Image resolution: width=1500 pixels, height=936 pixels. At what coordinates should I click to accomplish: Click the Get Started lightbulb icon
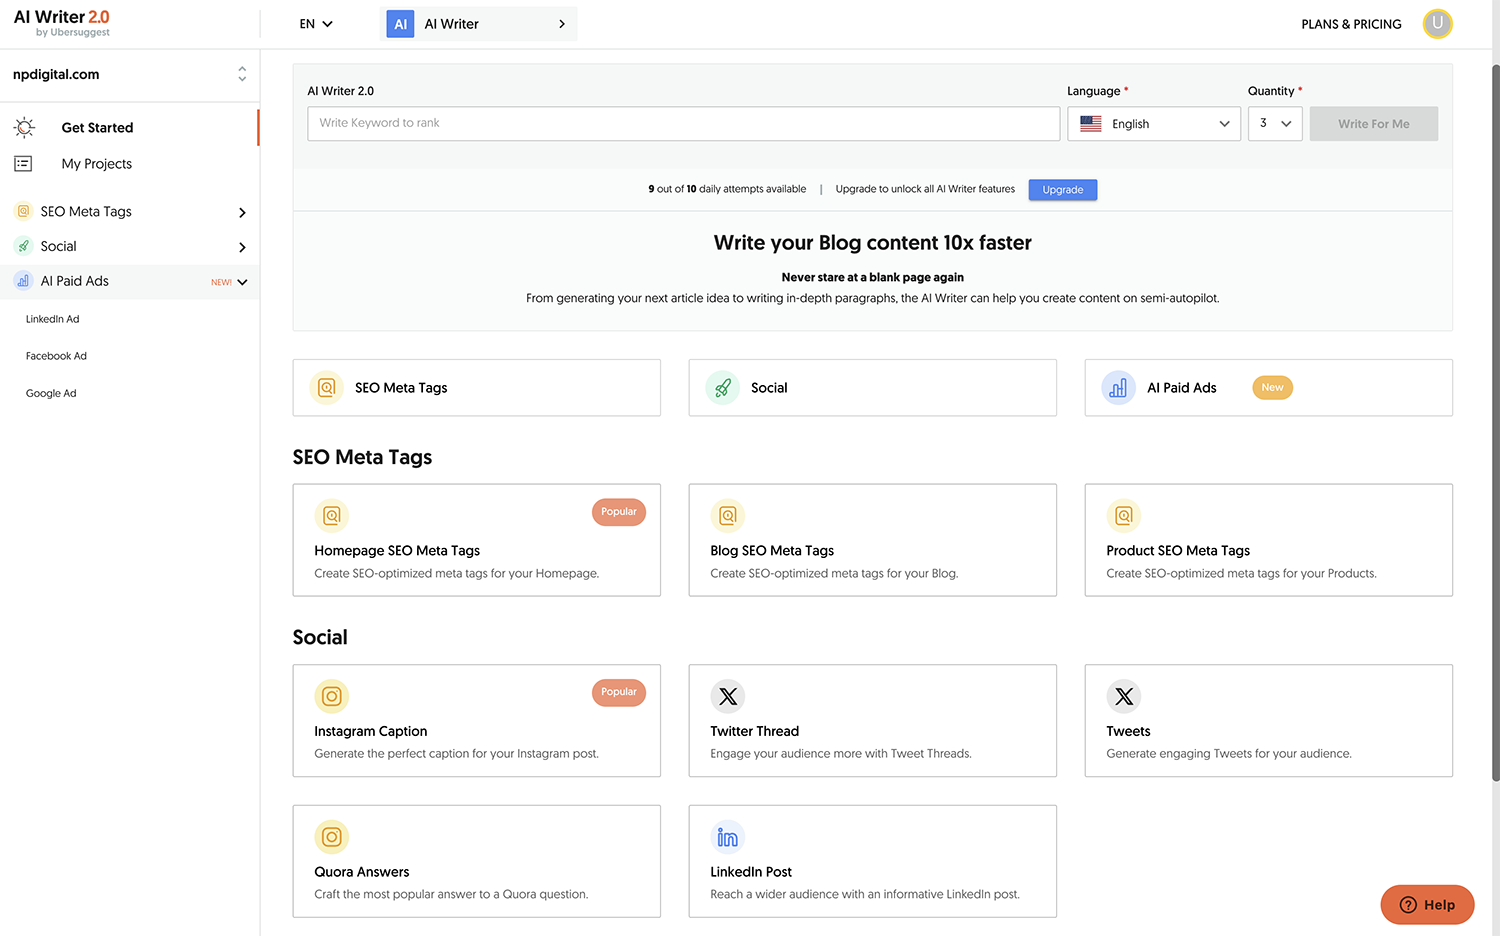pyautogui.click(x=24, y=127)
